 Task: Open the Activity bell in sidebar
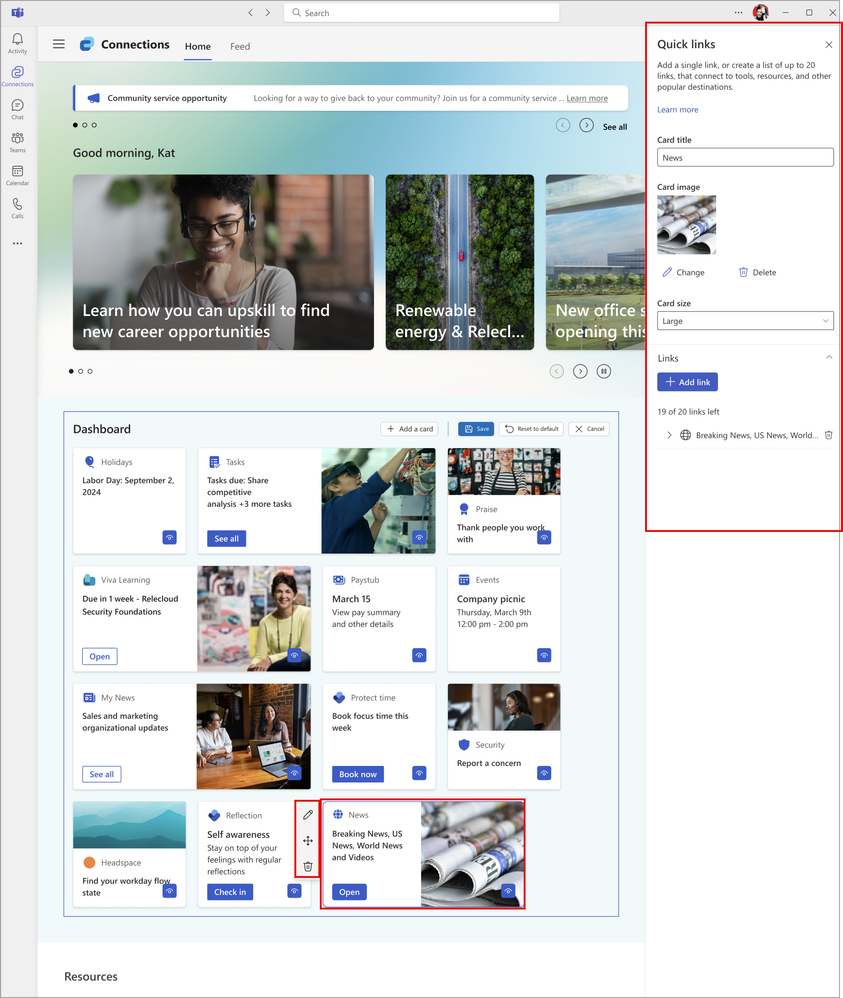point(17,43)
